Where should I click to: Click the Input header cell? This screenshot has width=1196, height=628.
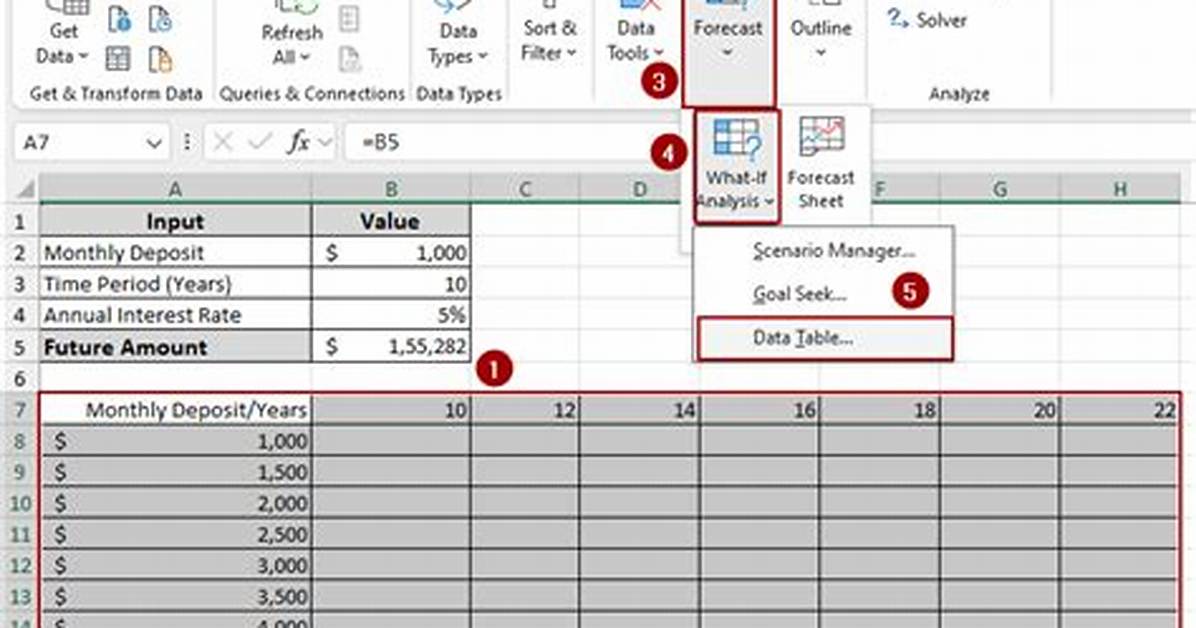pos(175,221)
